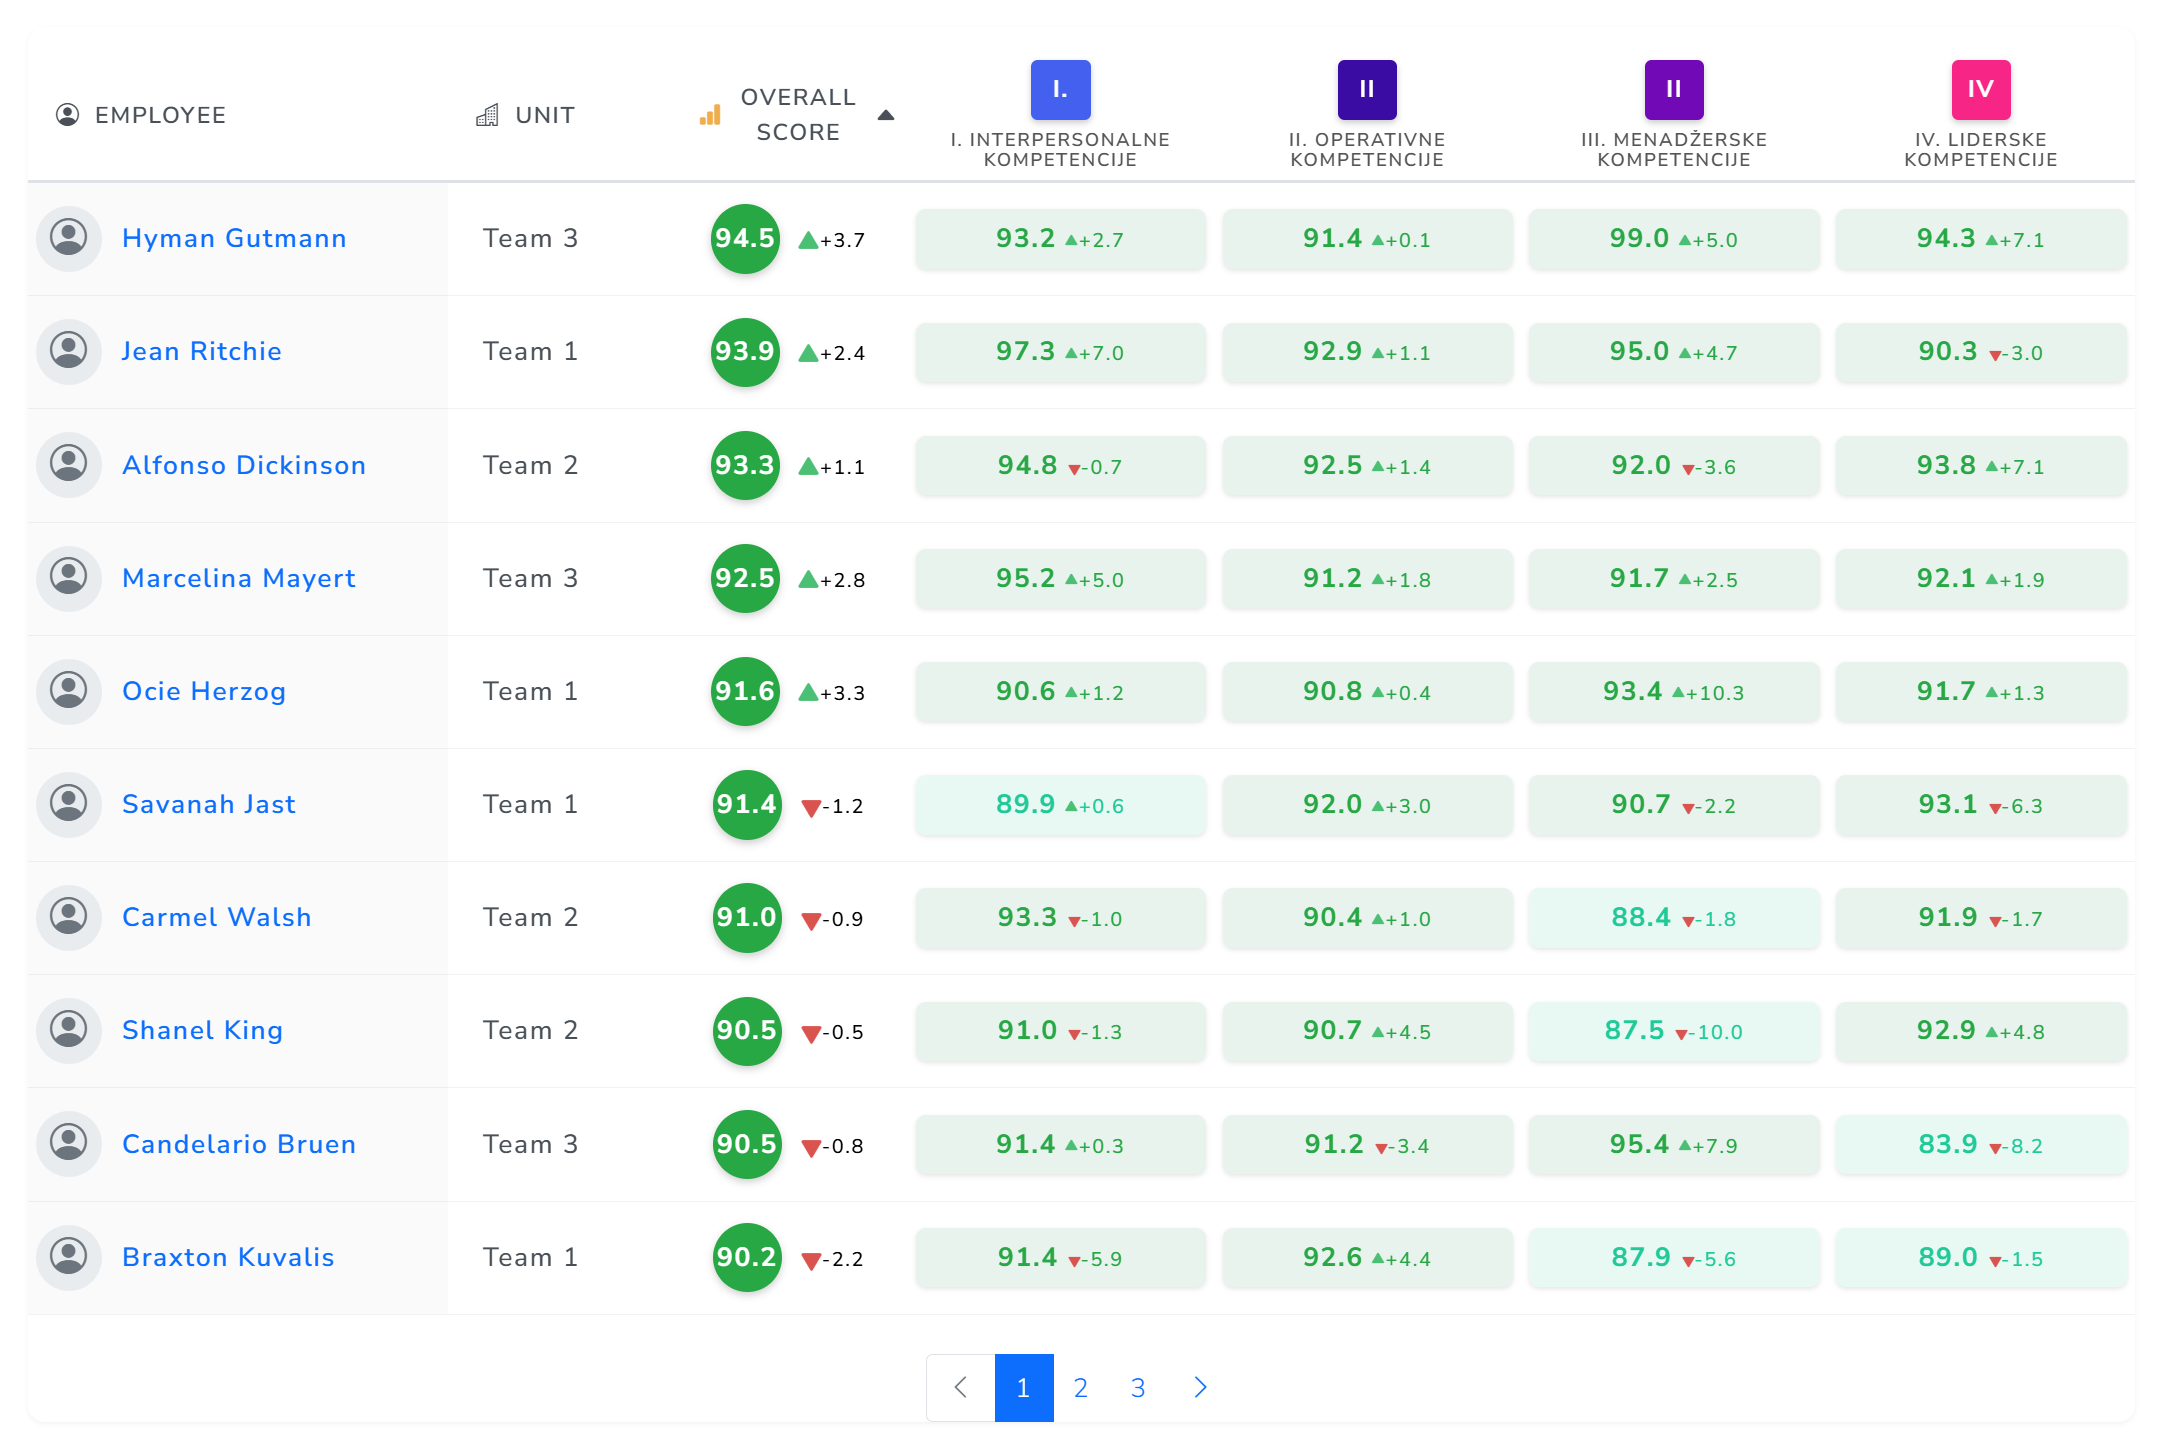This screenshot has height=1438, width=2161.
Task: Click the Employee person icon in the header
Action: pyautogui.click(x=67, y=115)
